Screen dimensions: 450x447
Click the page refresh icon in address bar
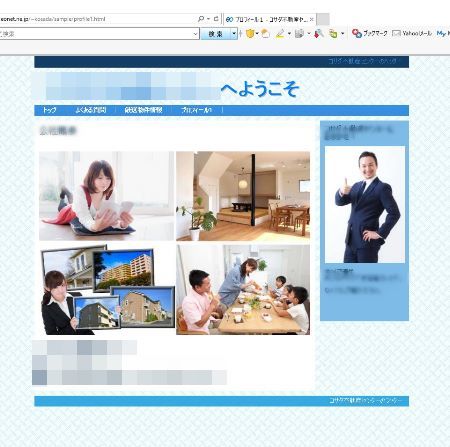pos(216,19)
